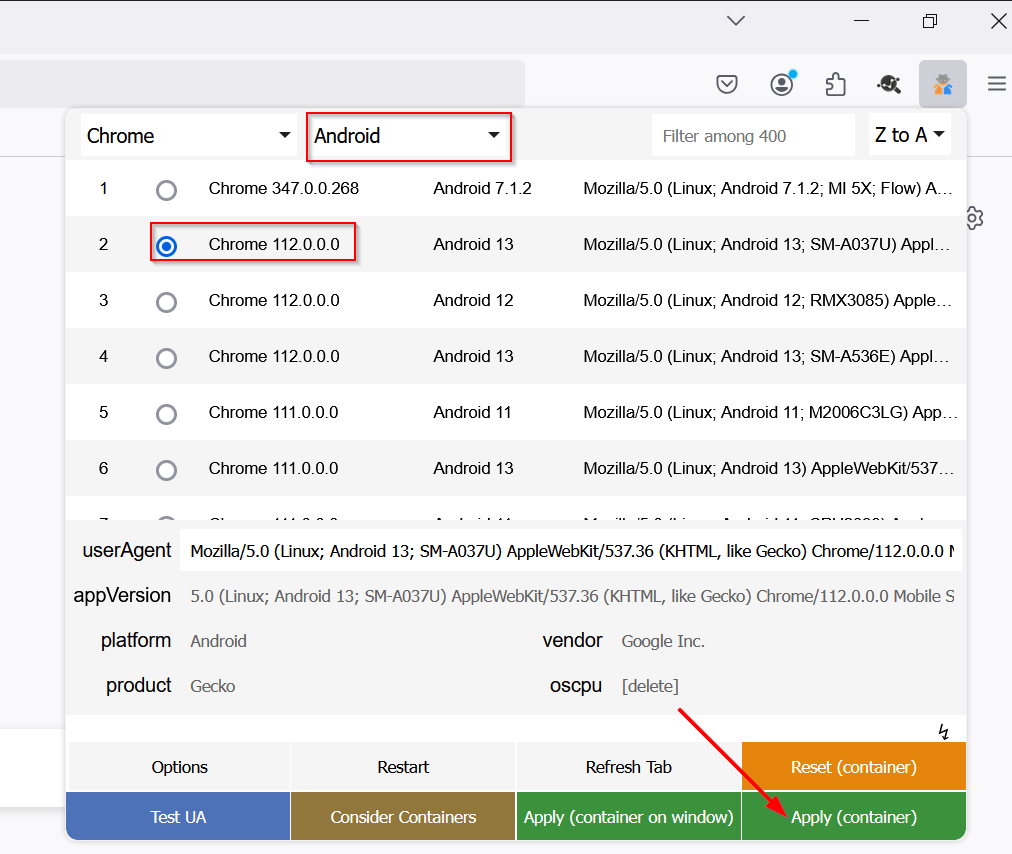Click the lightning bolt icon above Reset
Viewport: 1012px width, 854px height.
pyautogui.click(x=943, y=731)
